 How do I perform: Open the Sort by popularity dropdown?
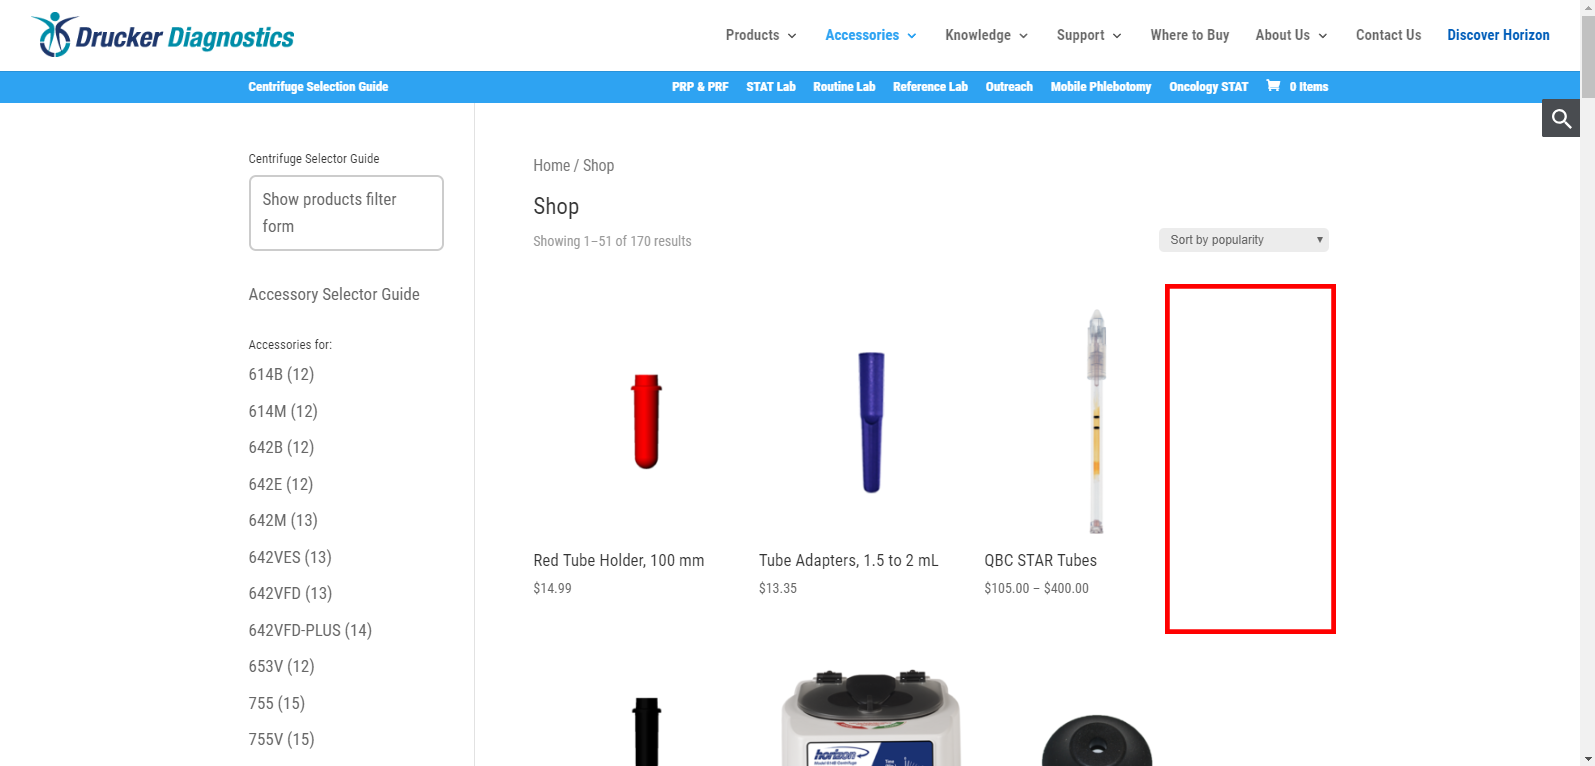[x=1244, y=240]
